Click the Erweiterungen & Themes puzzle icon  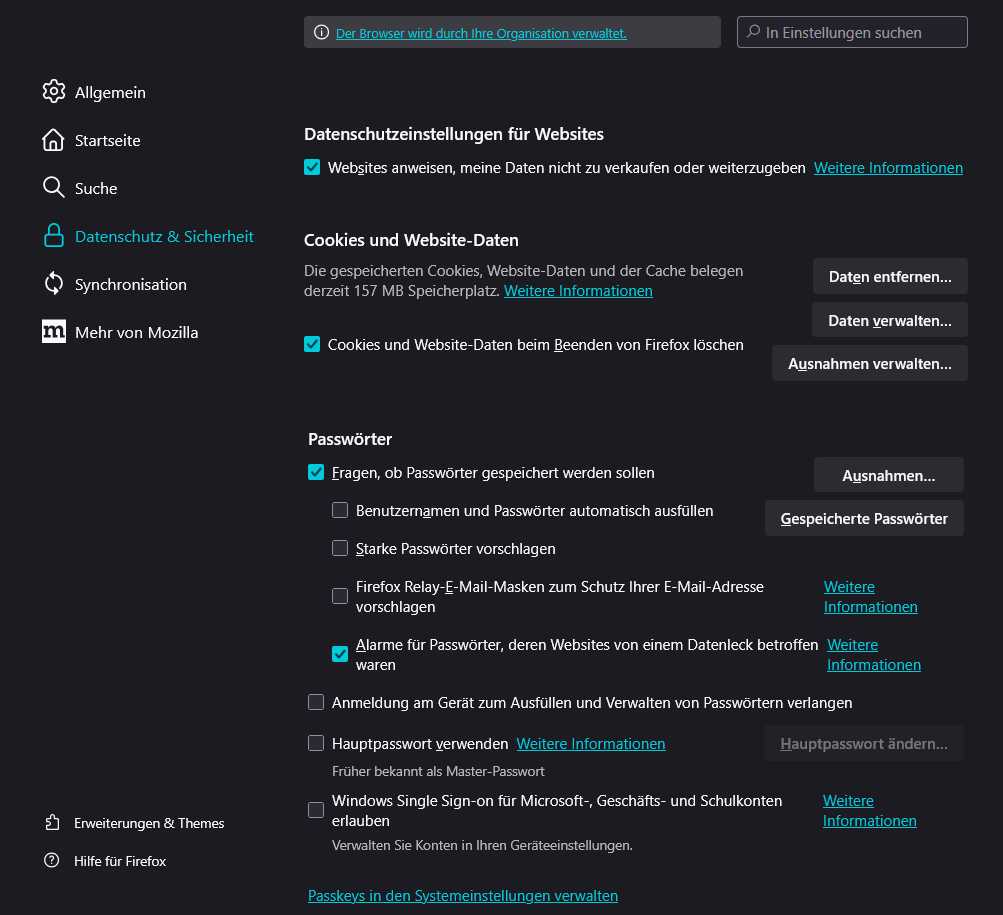pyautogui.click(x=53, y=823)
